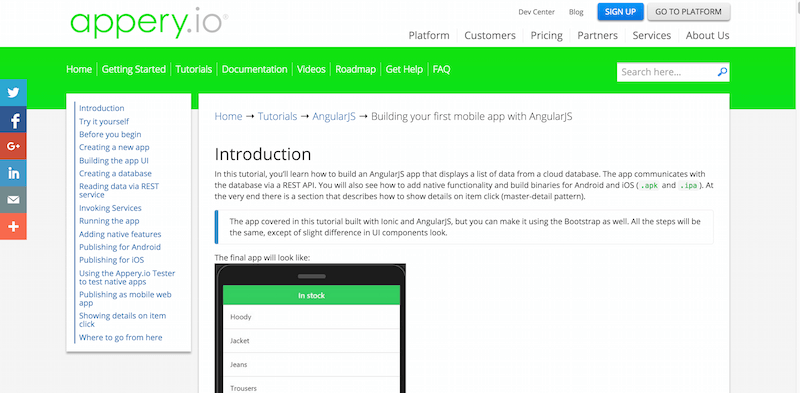The width and height of the screenshot is (800, 393).
Task: Jump to Reading data via REST service
Action: point(119,190)
